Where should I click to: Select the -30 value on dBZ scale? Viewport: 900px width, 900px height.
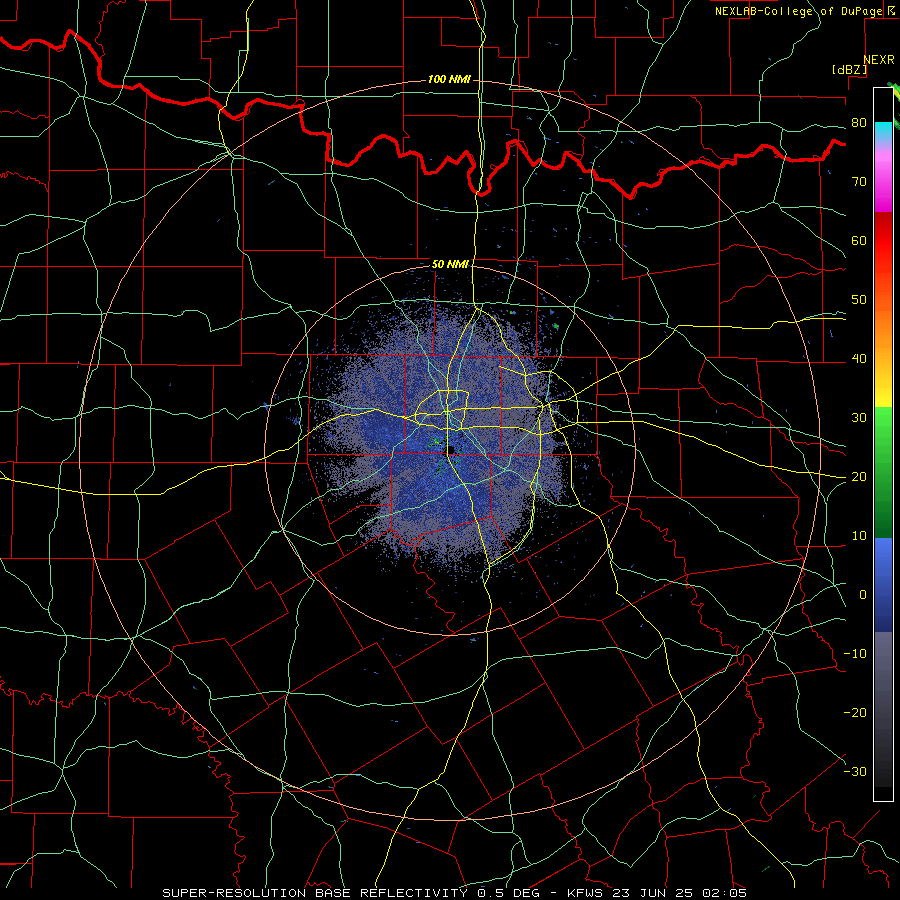[855, 771]
